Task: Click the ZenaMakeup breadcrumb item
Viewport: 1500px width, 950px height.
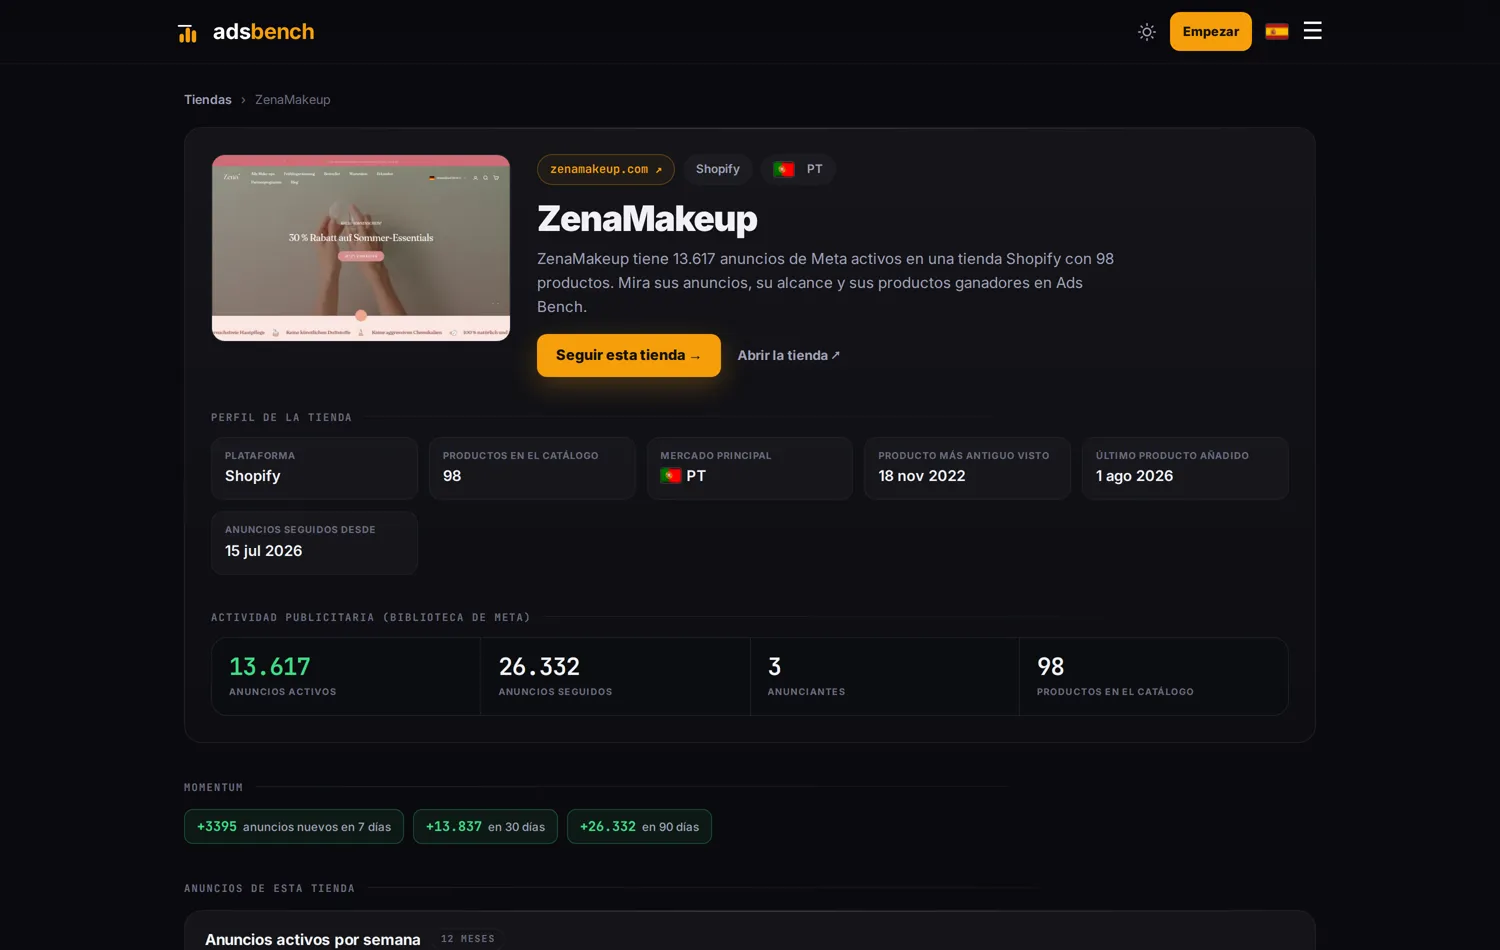Action: pos(293,100)
